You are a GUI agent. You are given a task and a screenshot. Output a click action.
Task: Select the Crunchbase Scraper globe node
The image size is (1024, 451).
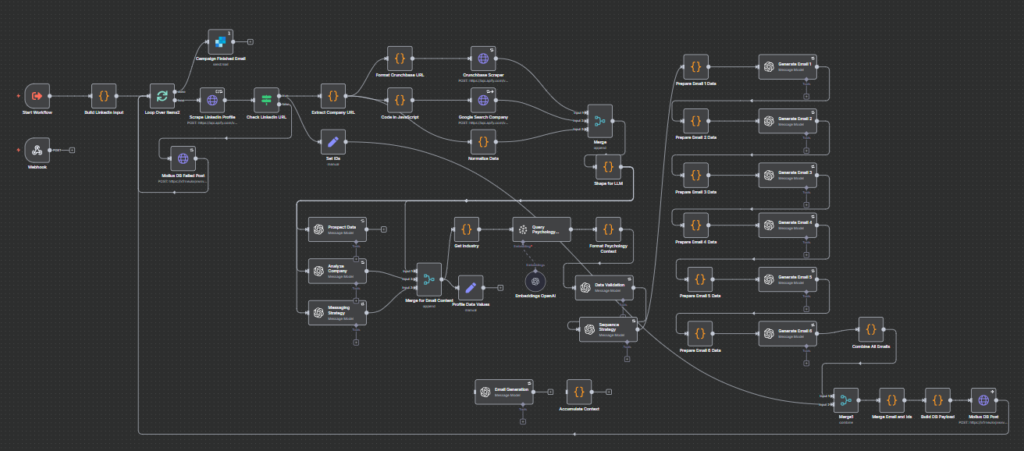point(483,59)
